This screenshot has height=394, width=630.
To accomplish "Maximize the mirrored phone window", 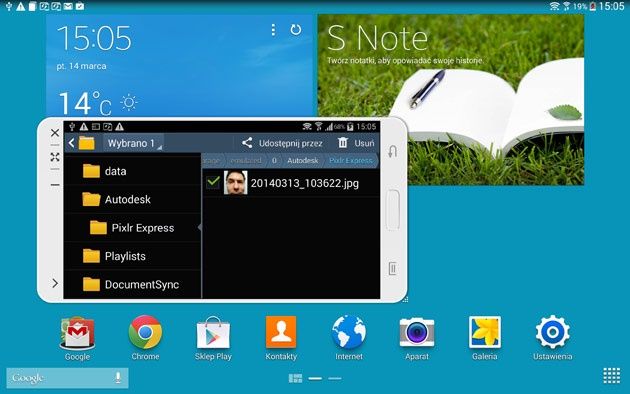I will pos(55,157).
